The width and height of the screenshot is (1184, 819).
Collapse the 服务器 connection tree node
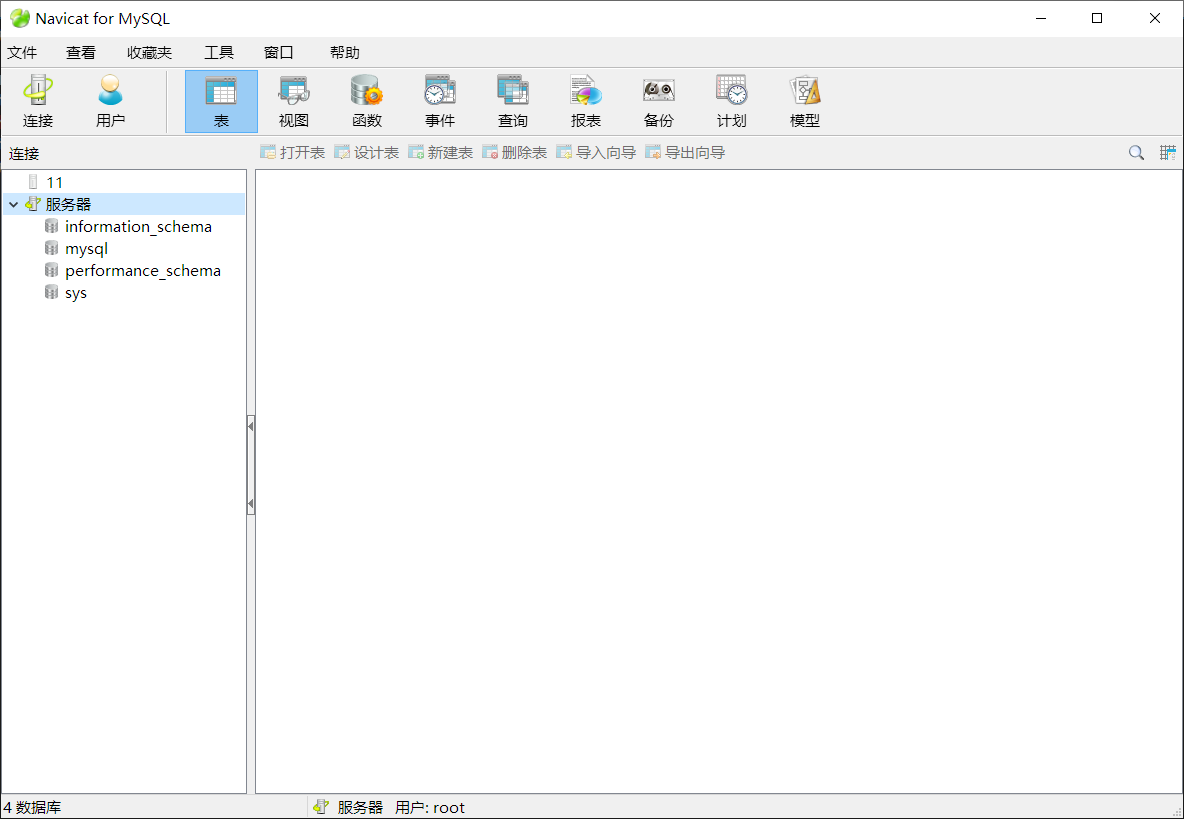pos(14,204)
